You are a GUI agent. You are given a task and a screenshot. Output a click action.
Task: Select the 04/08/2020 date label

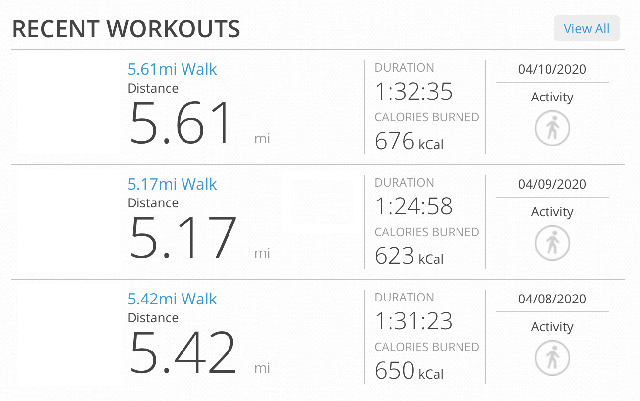[x=552, y=299]
